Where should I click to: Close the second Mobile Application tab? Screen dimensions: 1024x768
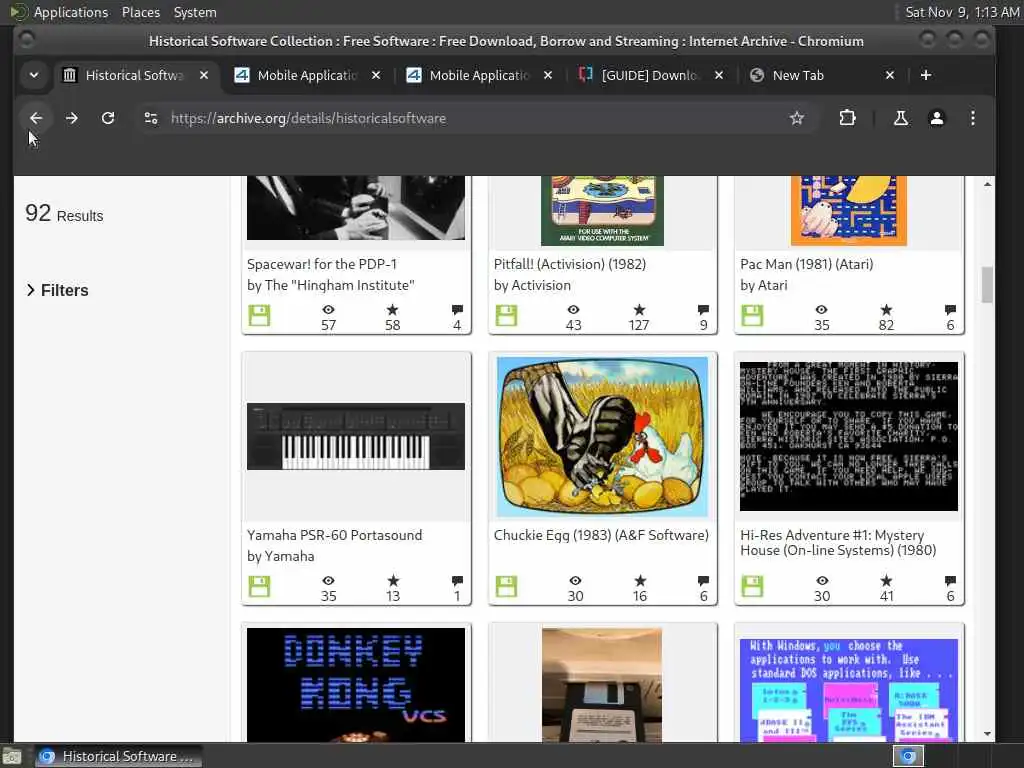click(x=548, y=75)
